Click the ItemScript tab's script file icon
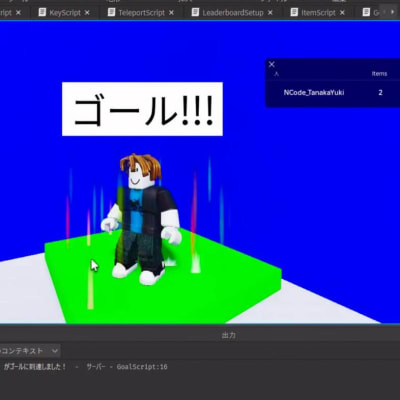The image size is (400, 400). pos(294,12)
